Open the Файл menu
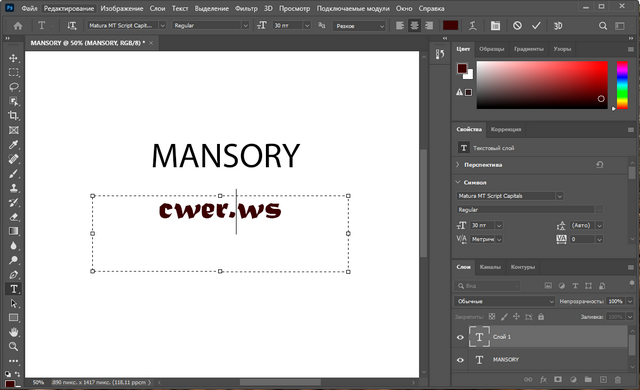The height and width of the screenshot is (390, 640). tap(29, 8)
